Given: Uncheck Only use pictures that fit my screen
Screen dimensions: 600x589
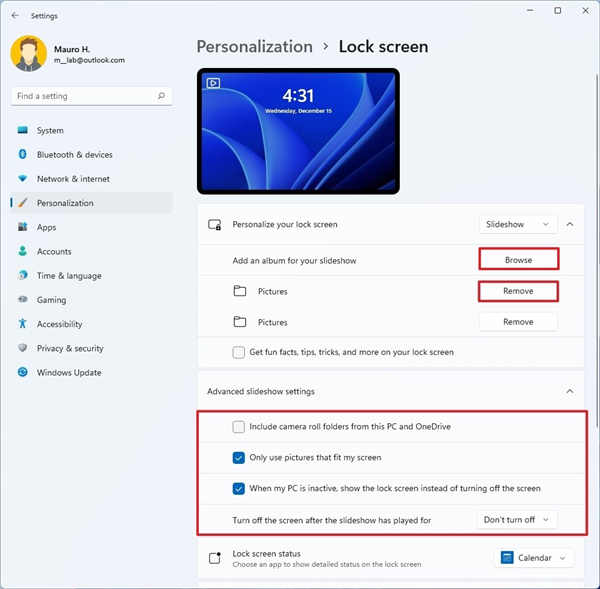Looking at the screenshot, I should coord(238,457).
